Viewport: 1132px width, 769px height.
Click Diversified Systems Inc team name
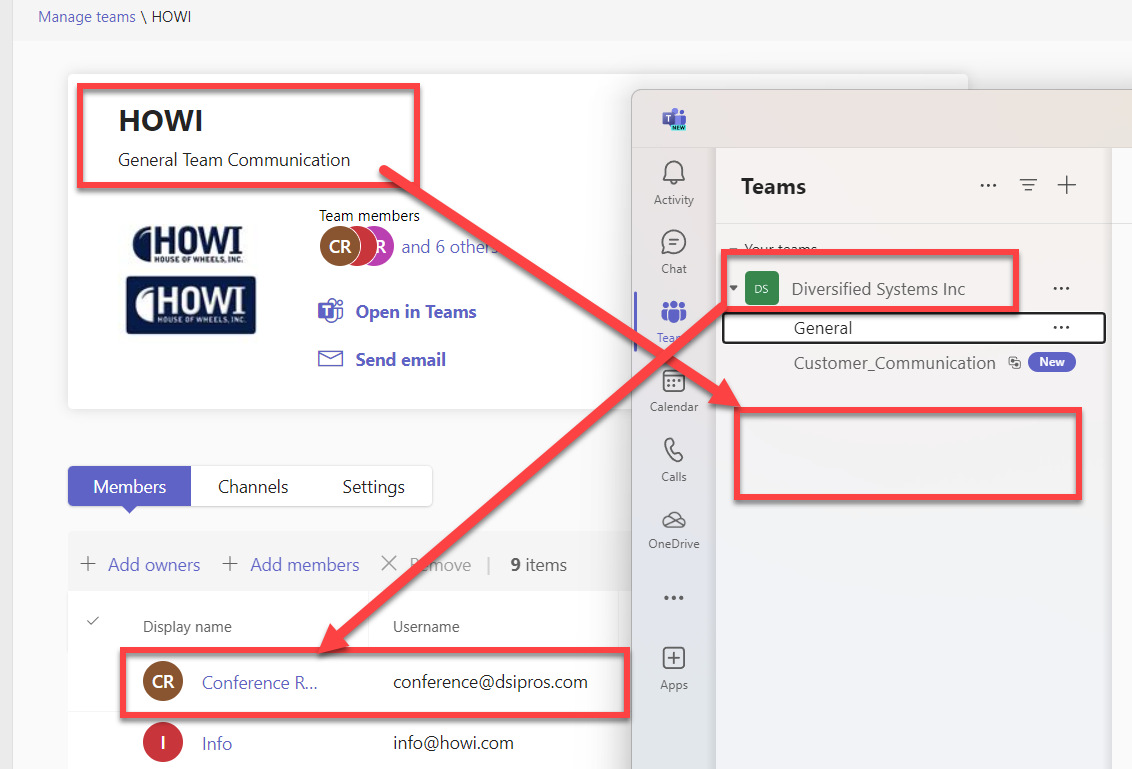click(878, 289)
